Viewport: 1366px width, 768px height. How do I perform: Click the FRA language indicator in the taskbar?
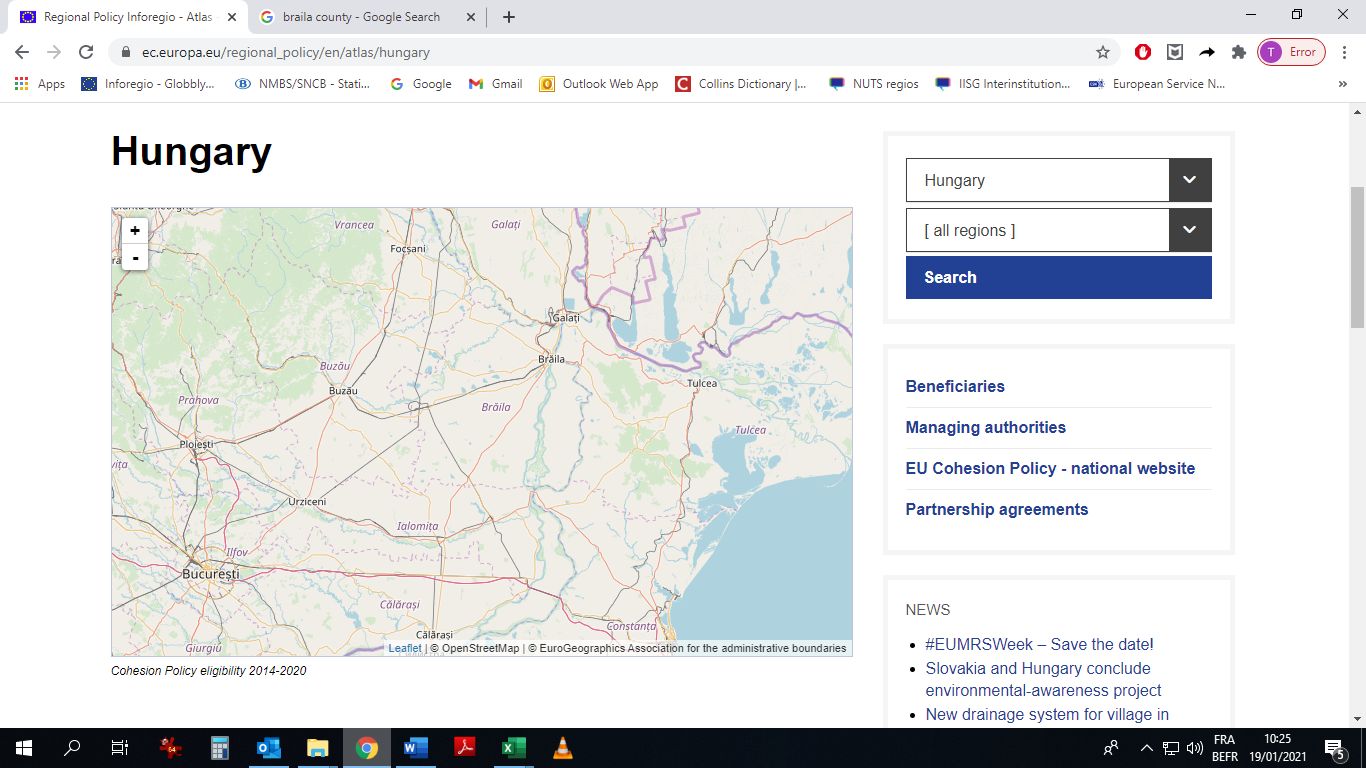(x=1224, y=740)
